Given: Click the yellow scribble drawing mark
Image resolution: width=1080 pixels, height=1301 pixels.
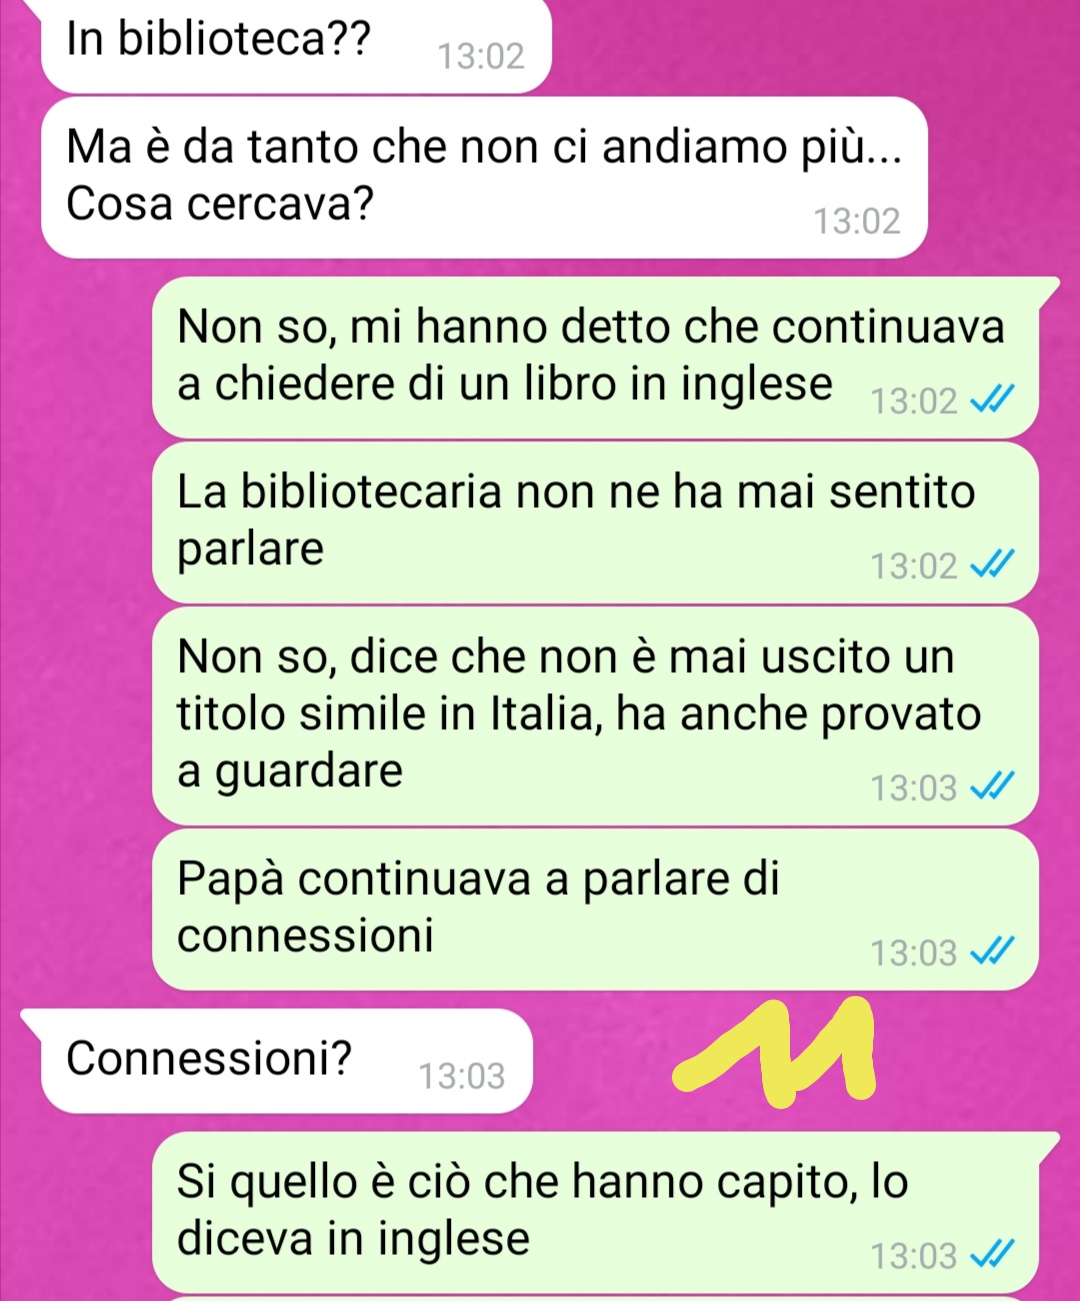Looking at the screenshot, I should pyautogui.click(x=774, y=1050).
